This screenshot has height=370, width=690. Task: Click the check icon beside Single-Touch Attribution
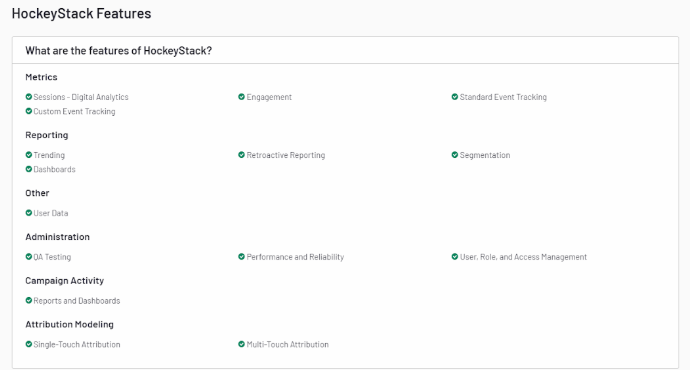coord(29,344)
